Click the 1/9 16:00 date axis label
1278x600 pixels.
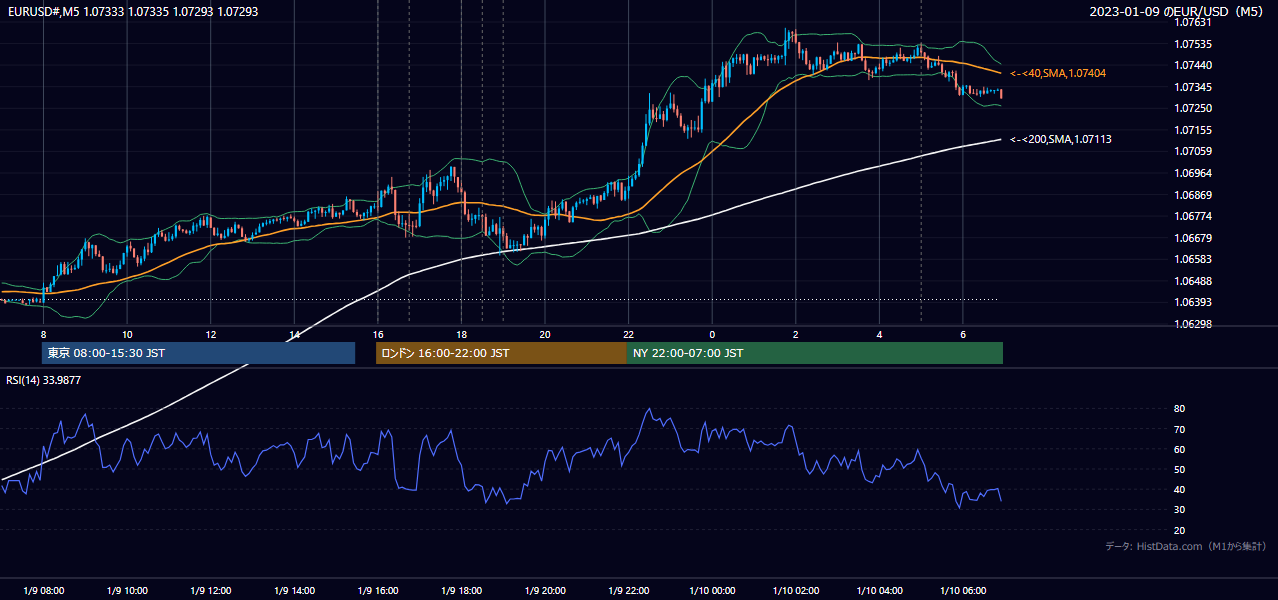[377, 591]
